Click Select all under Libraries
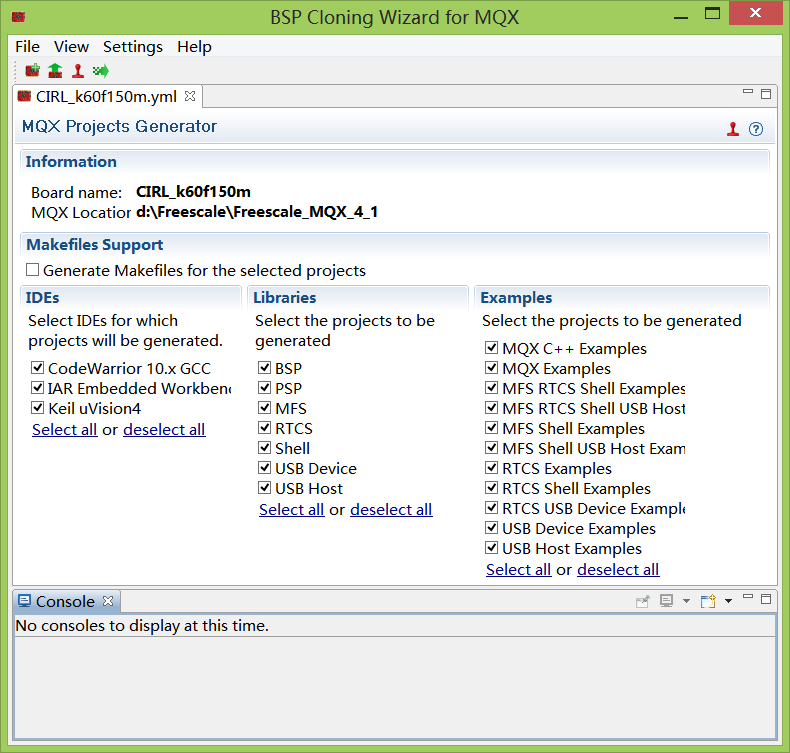 (292, 510)
